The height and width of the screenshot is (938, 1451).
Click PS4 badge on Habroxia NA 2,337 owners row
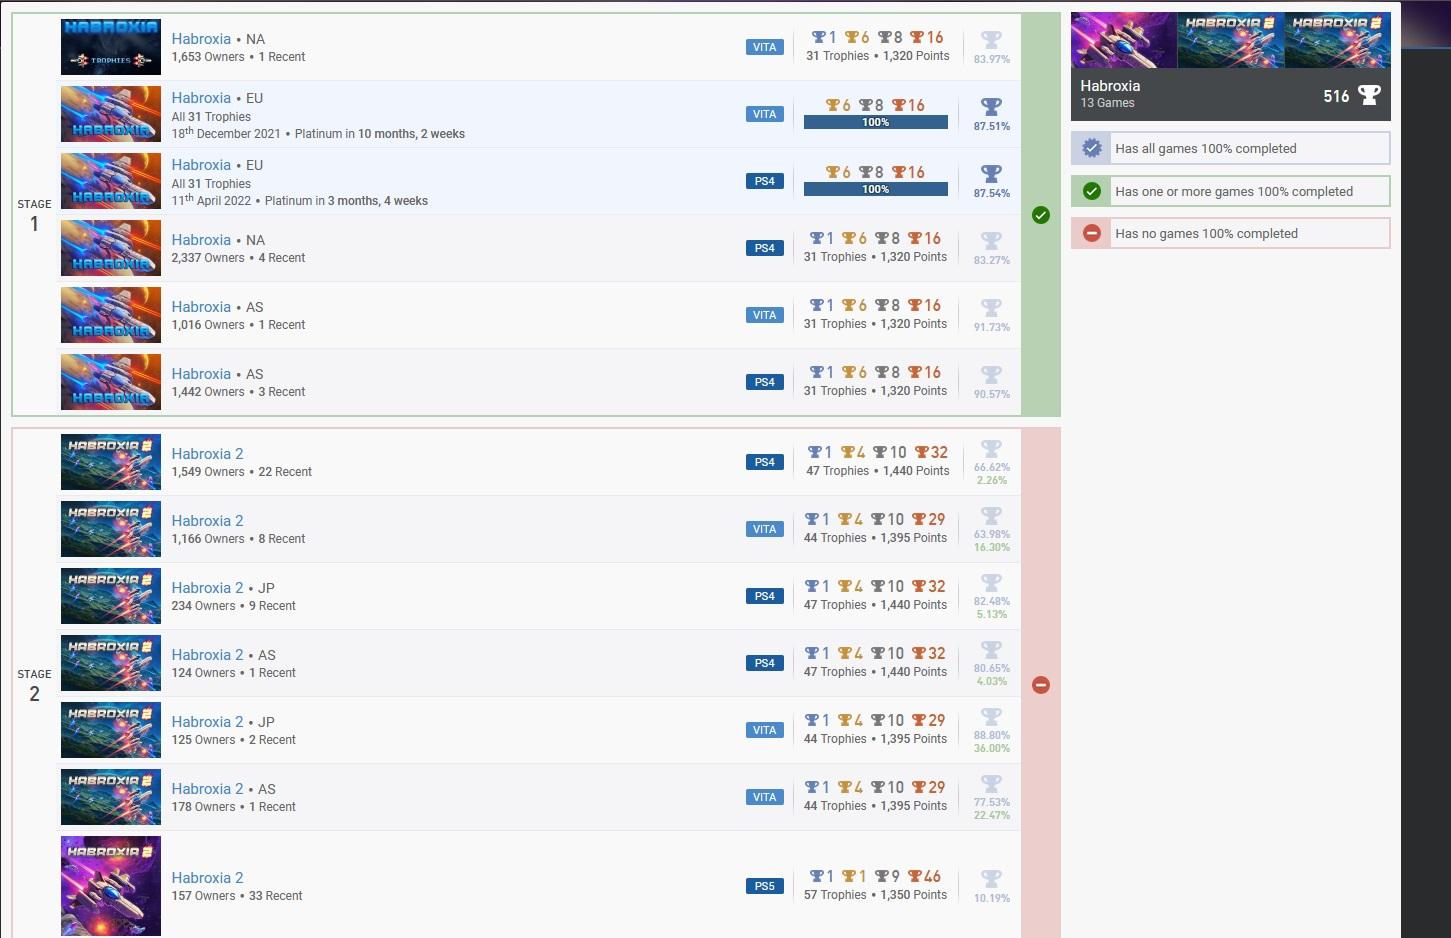click(765, 248)
